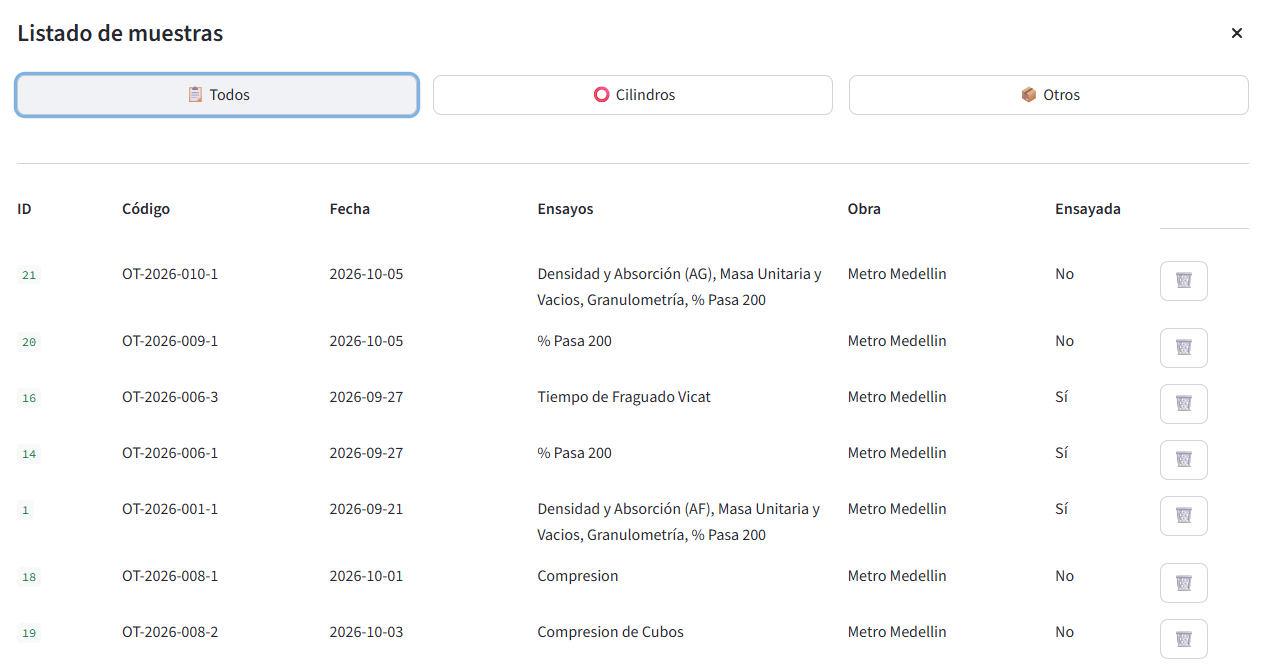Click the Ensayos column header
1267x670 pixels.
tap(565, 209)
